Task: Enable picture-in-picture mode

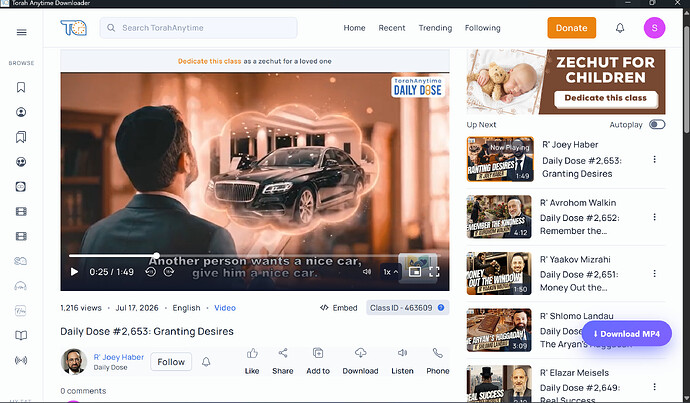Action: coord(415,272)
